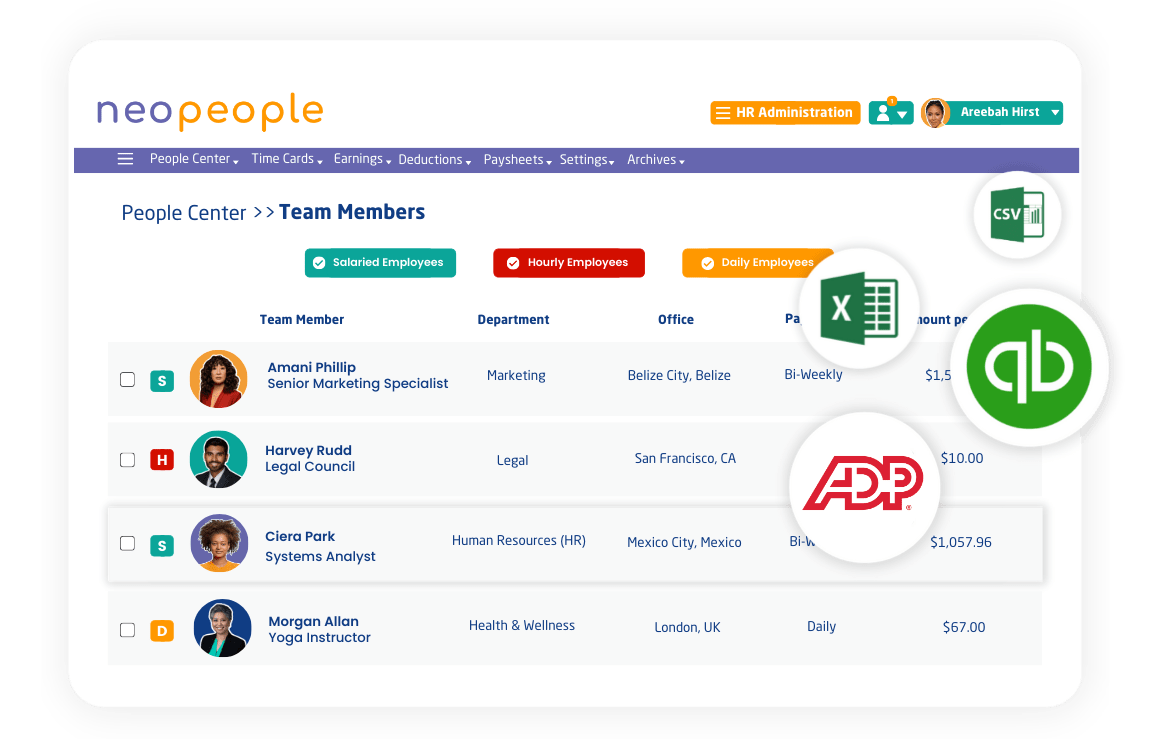Screen dimensions: 1151x739
Task: Click the orange D badge for Morgan Allan
Action: point(162,630)
